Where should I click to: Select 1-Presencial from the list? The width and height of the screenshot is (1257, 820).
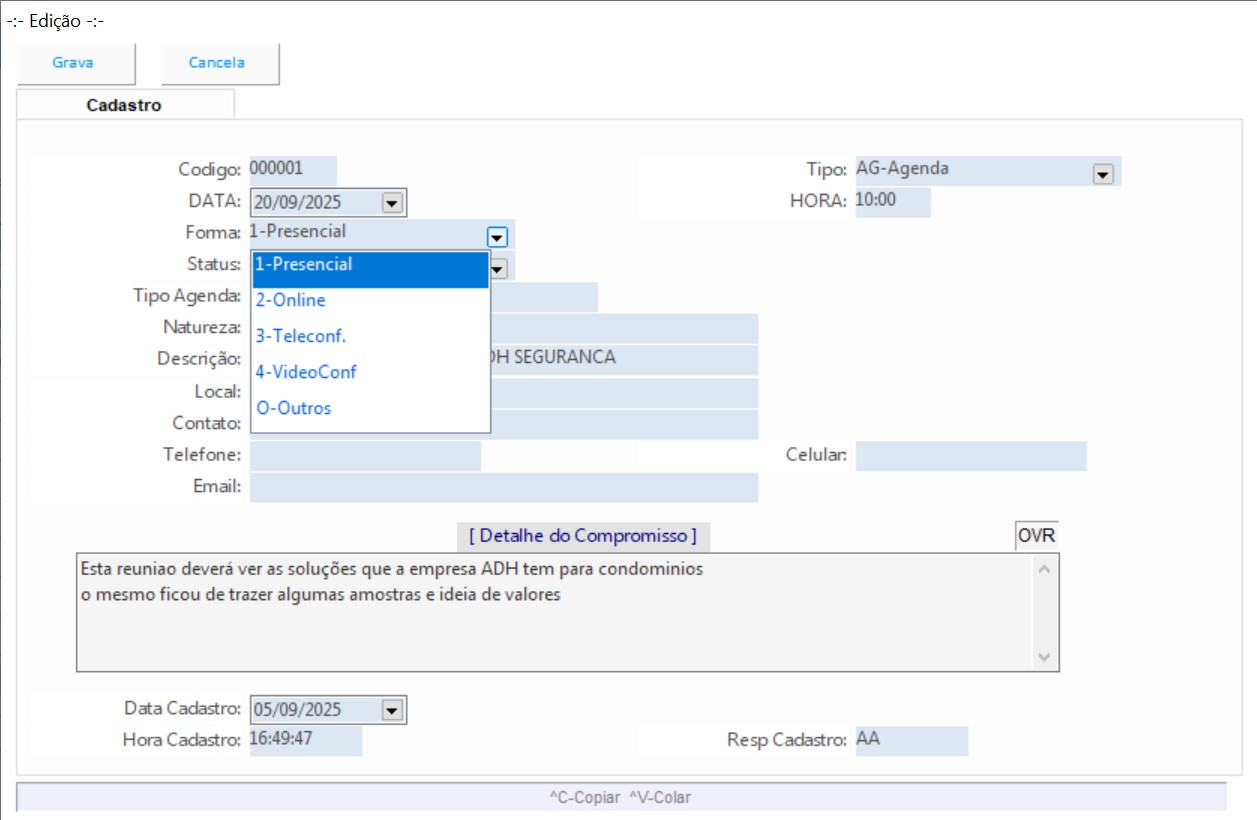369,266
